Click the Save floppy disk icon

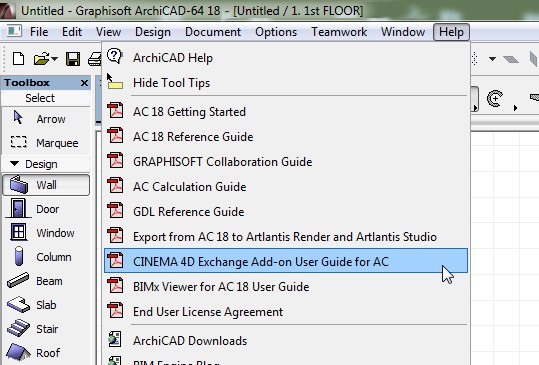pos(73,59)
